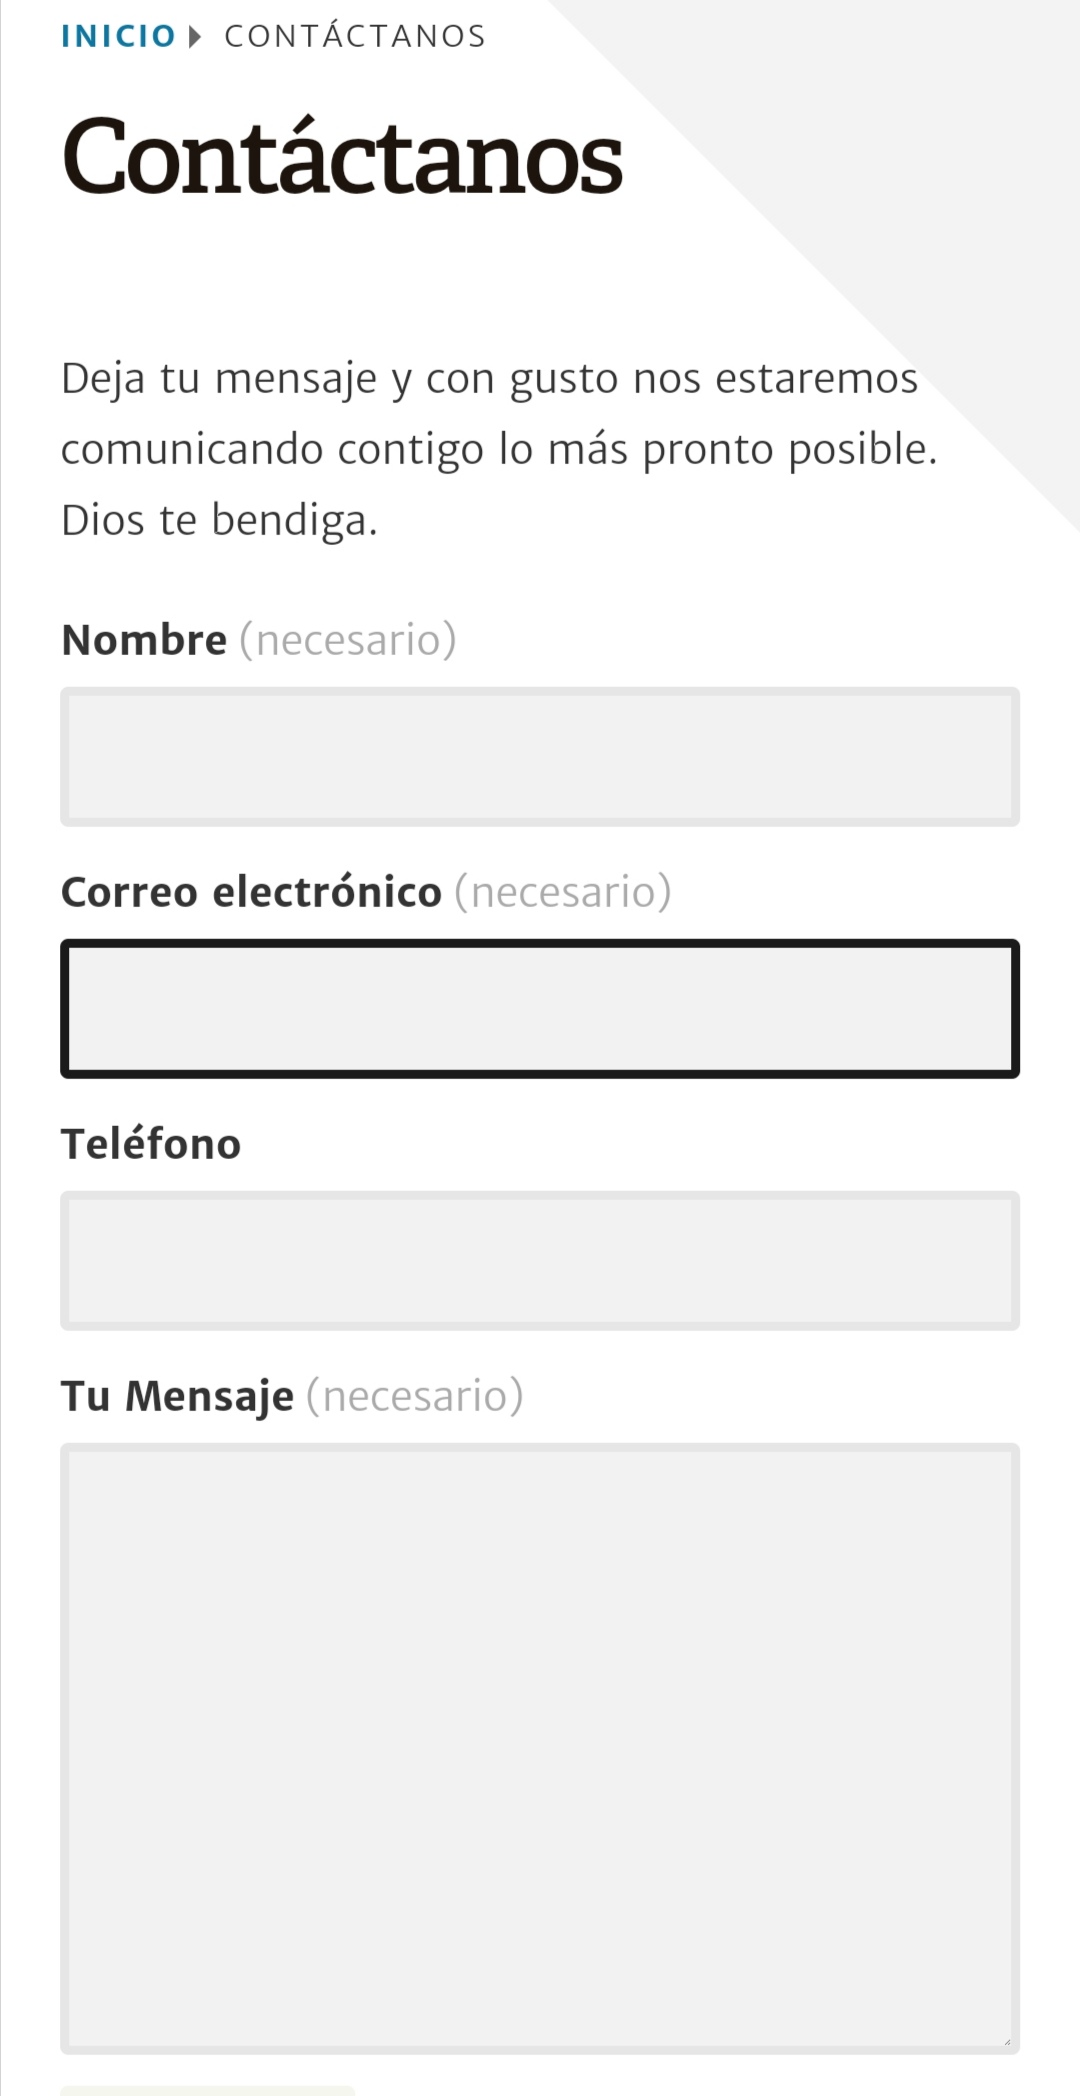Go to the INICIO breadcrumb link

(118, 36)
